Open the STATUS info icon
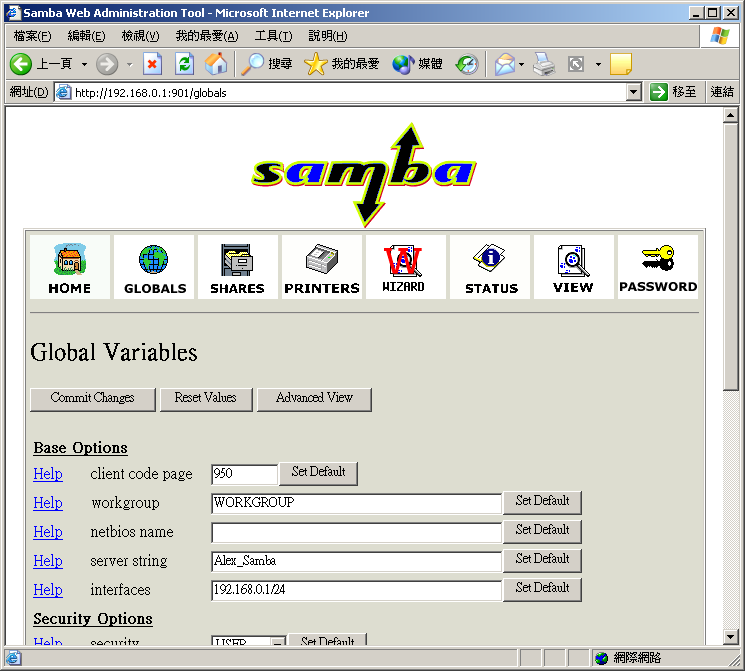This screenshot has height=671, width=745. click(490, 267)
